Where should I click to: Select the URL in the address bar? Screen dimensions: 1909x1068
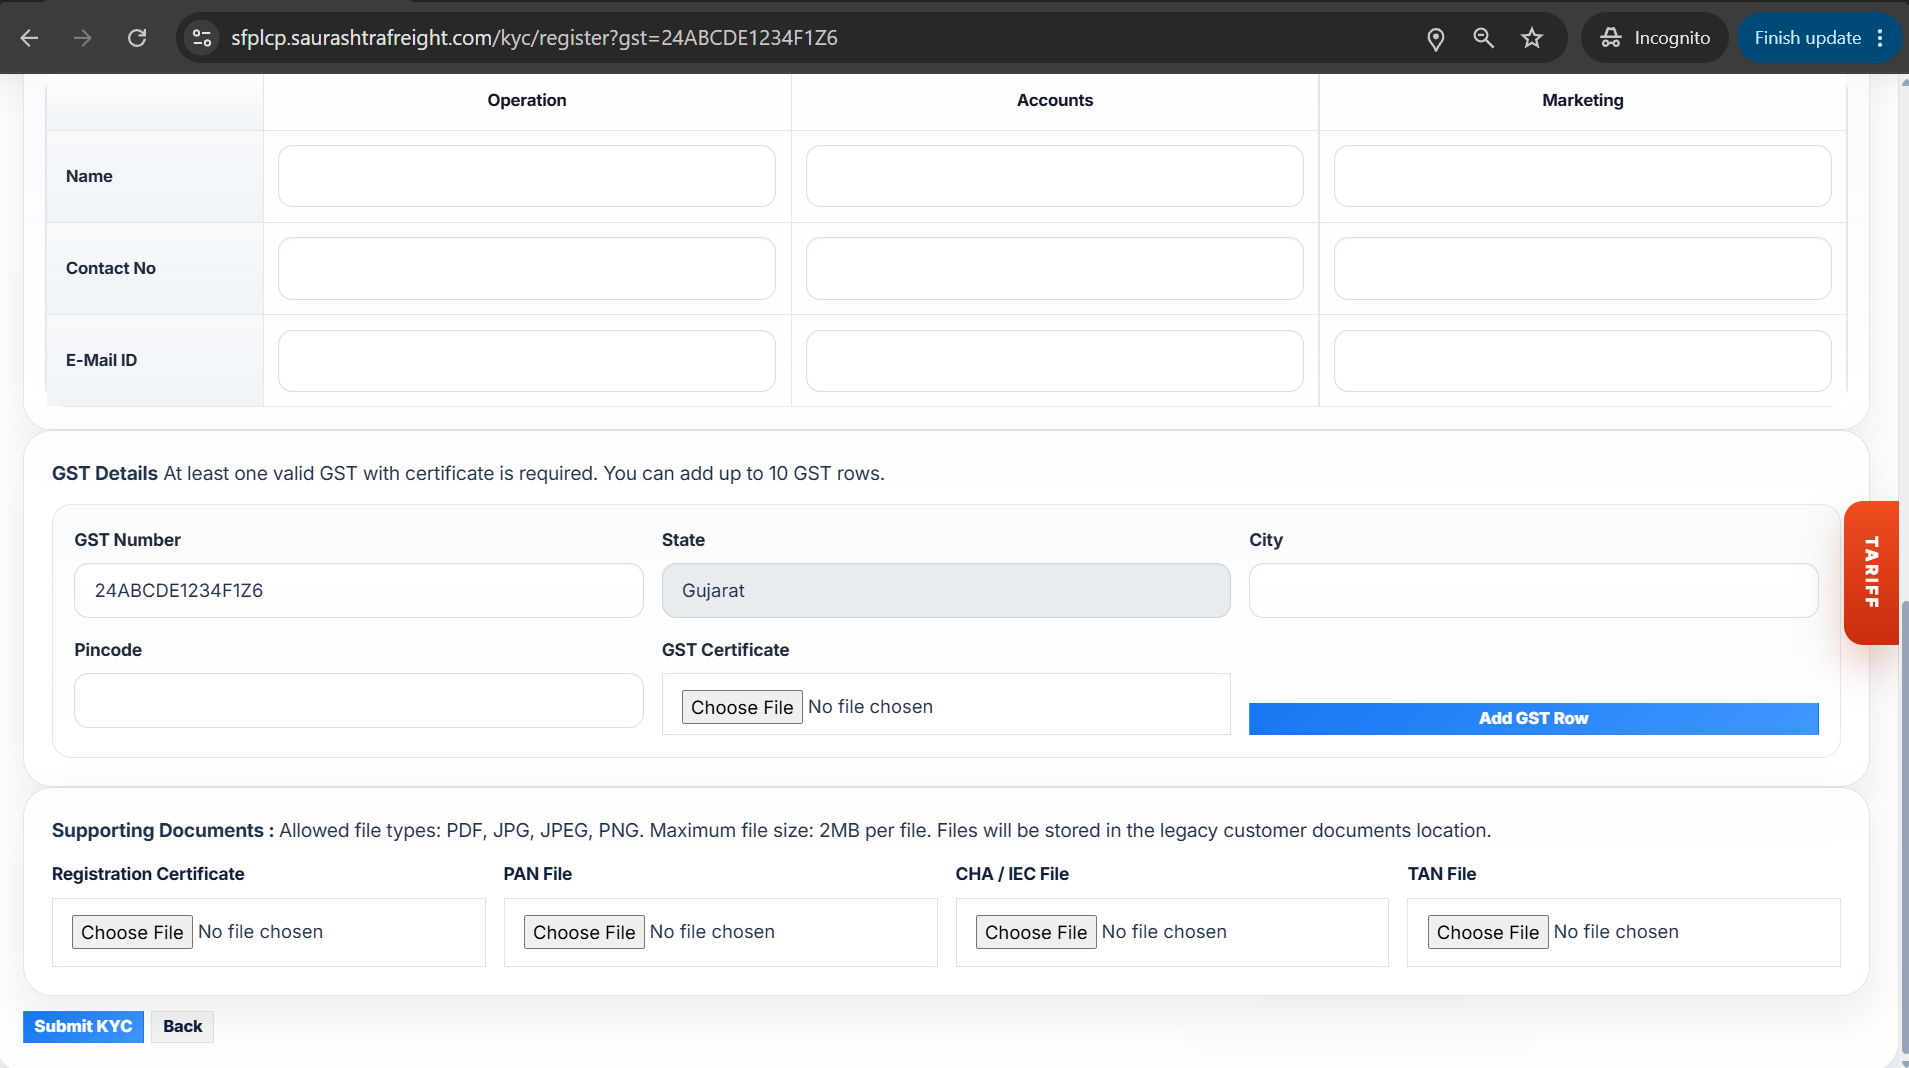pyautogui.click(x=534, y=38)
